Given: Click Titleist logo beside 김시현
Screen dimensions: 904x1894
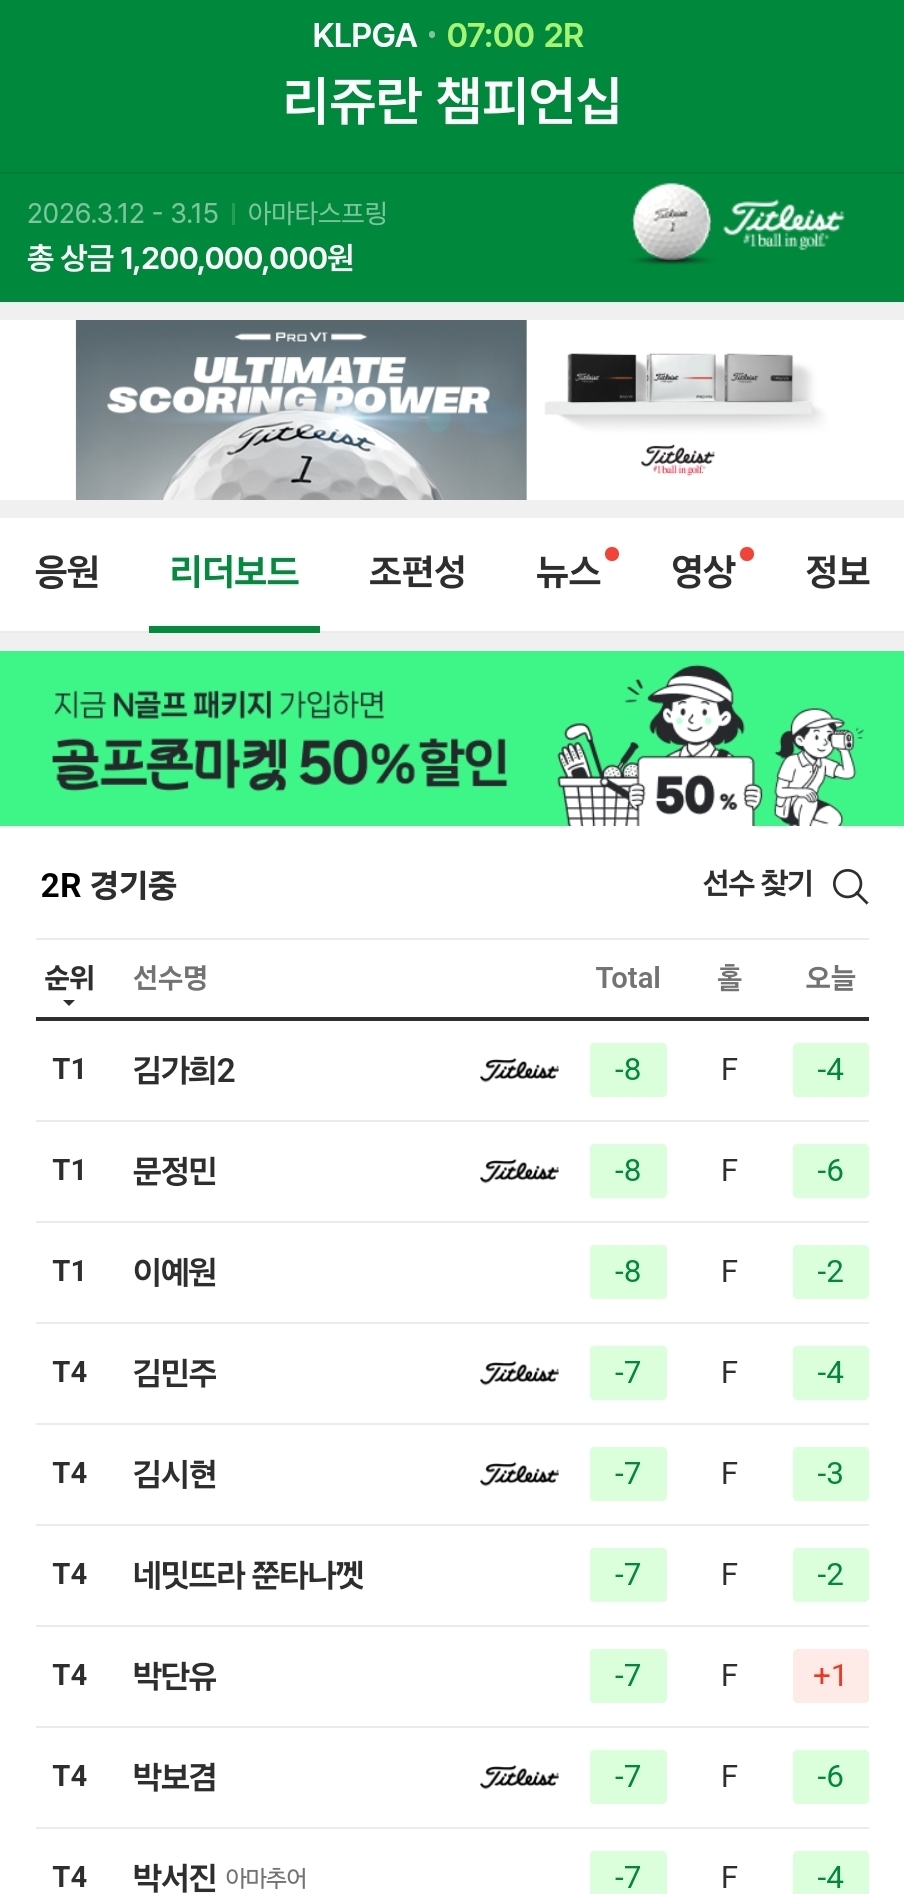Looking at the screenshot, I should coord(519,1475).
